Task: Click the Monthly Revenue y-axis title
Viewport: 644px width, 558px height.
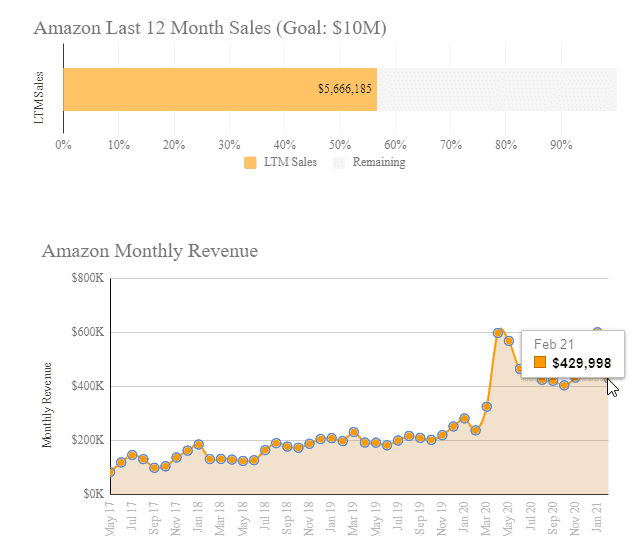Action: (47, 400)
